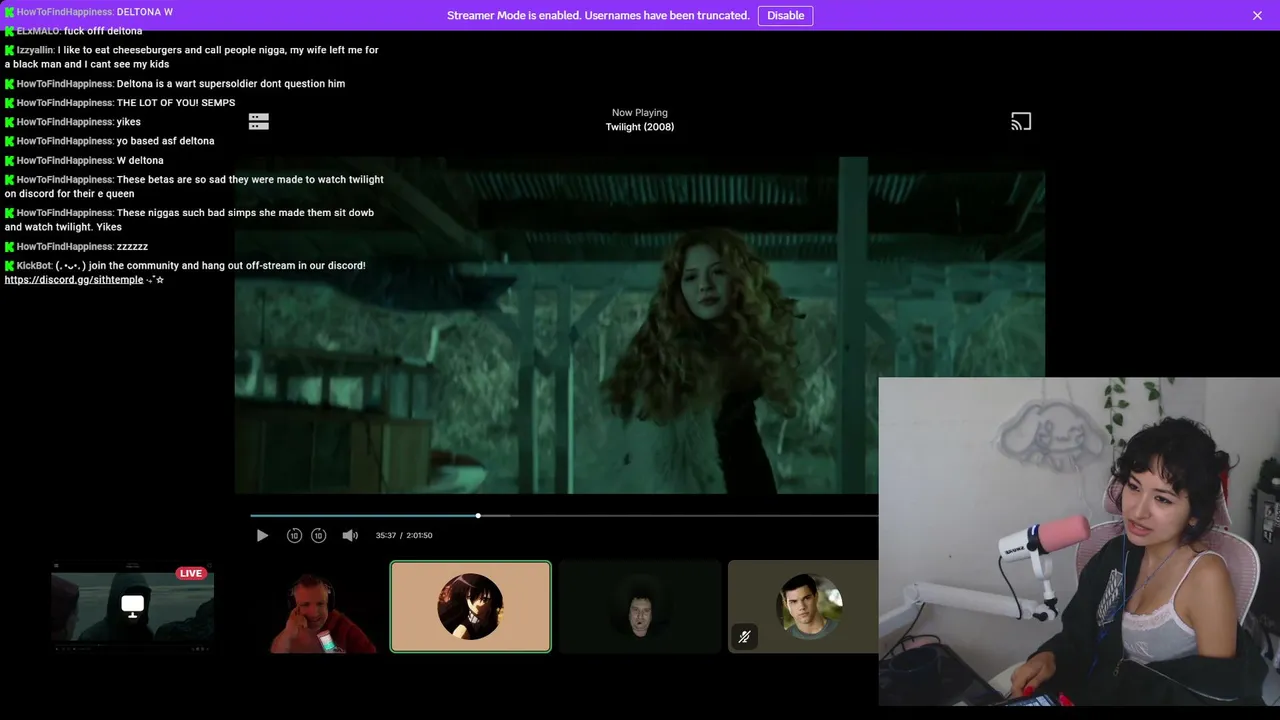Click the ELxMALO username in chat

coord(38,31)
